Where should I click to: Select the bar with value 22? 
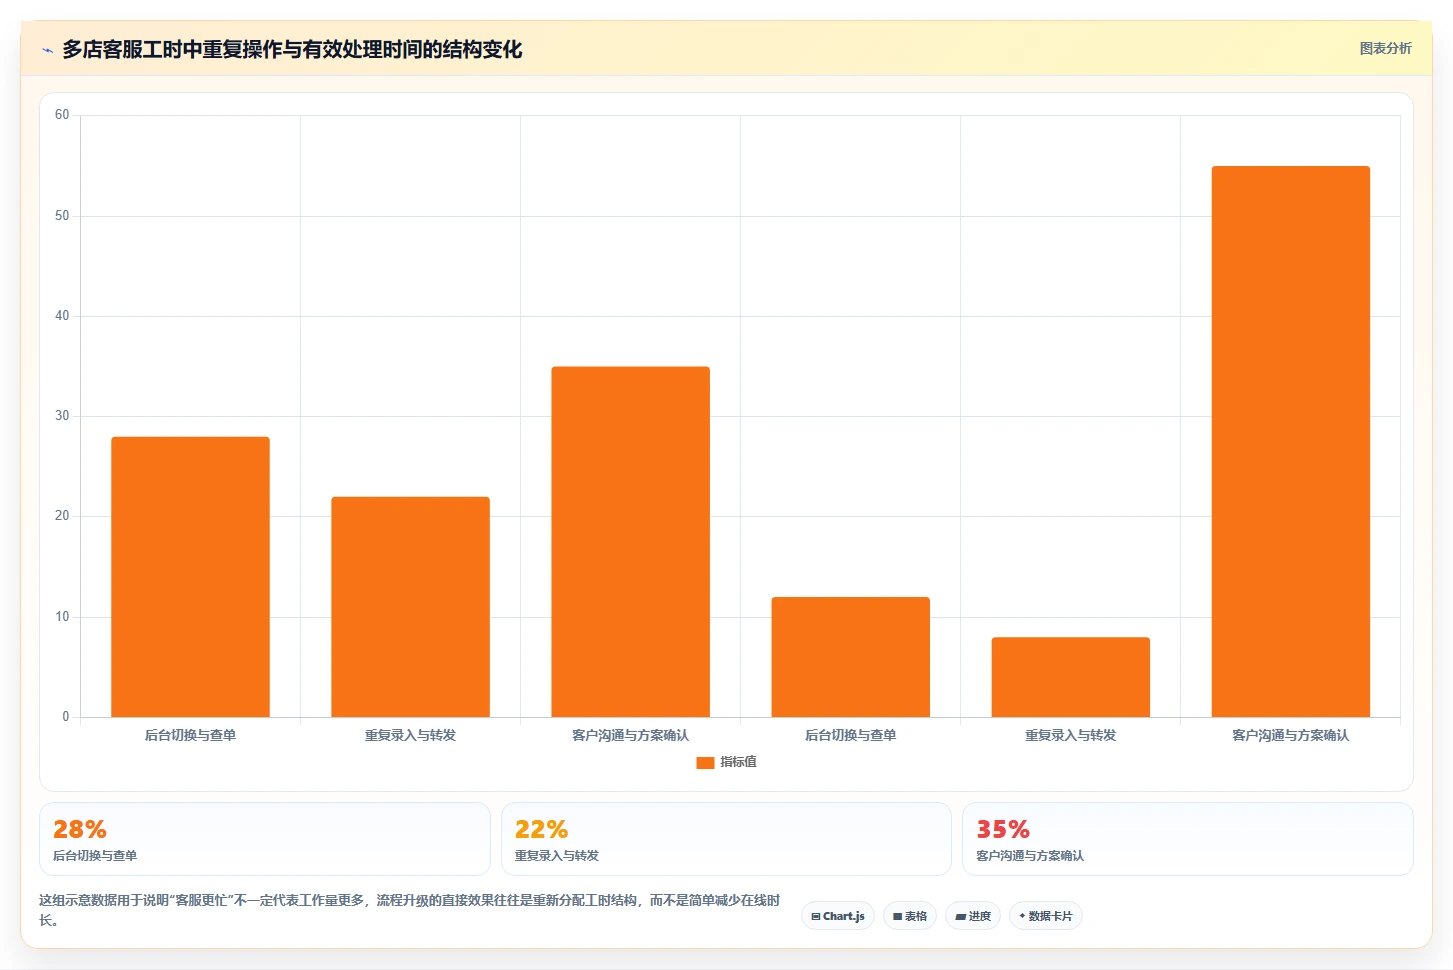click(x=410, y=607)
